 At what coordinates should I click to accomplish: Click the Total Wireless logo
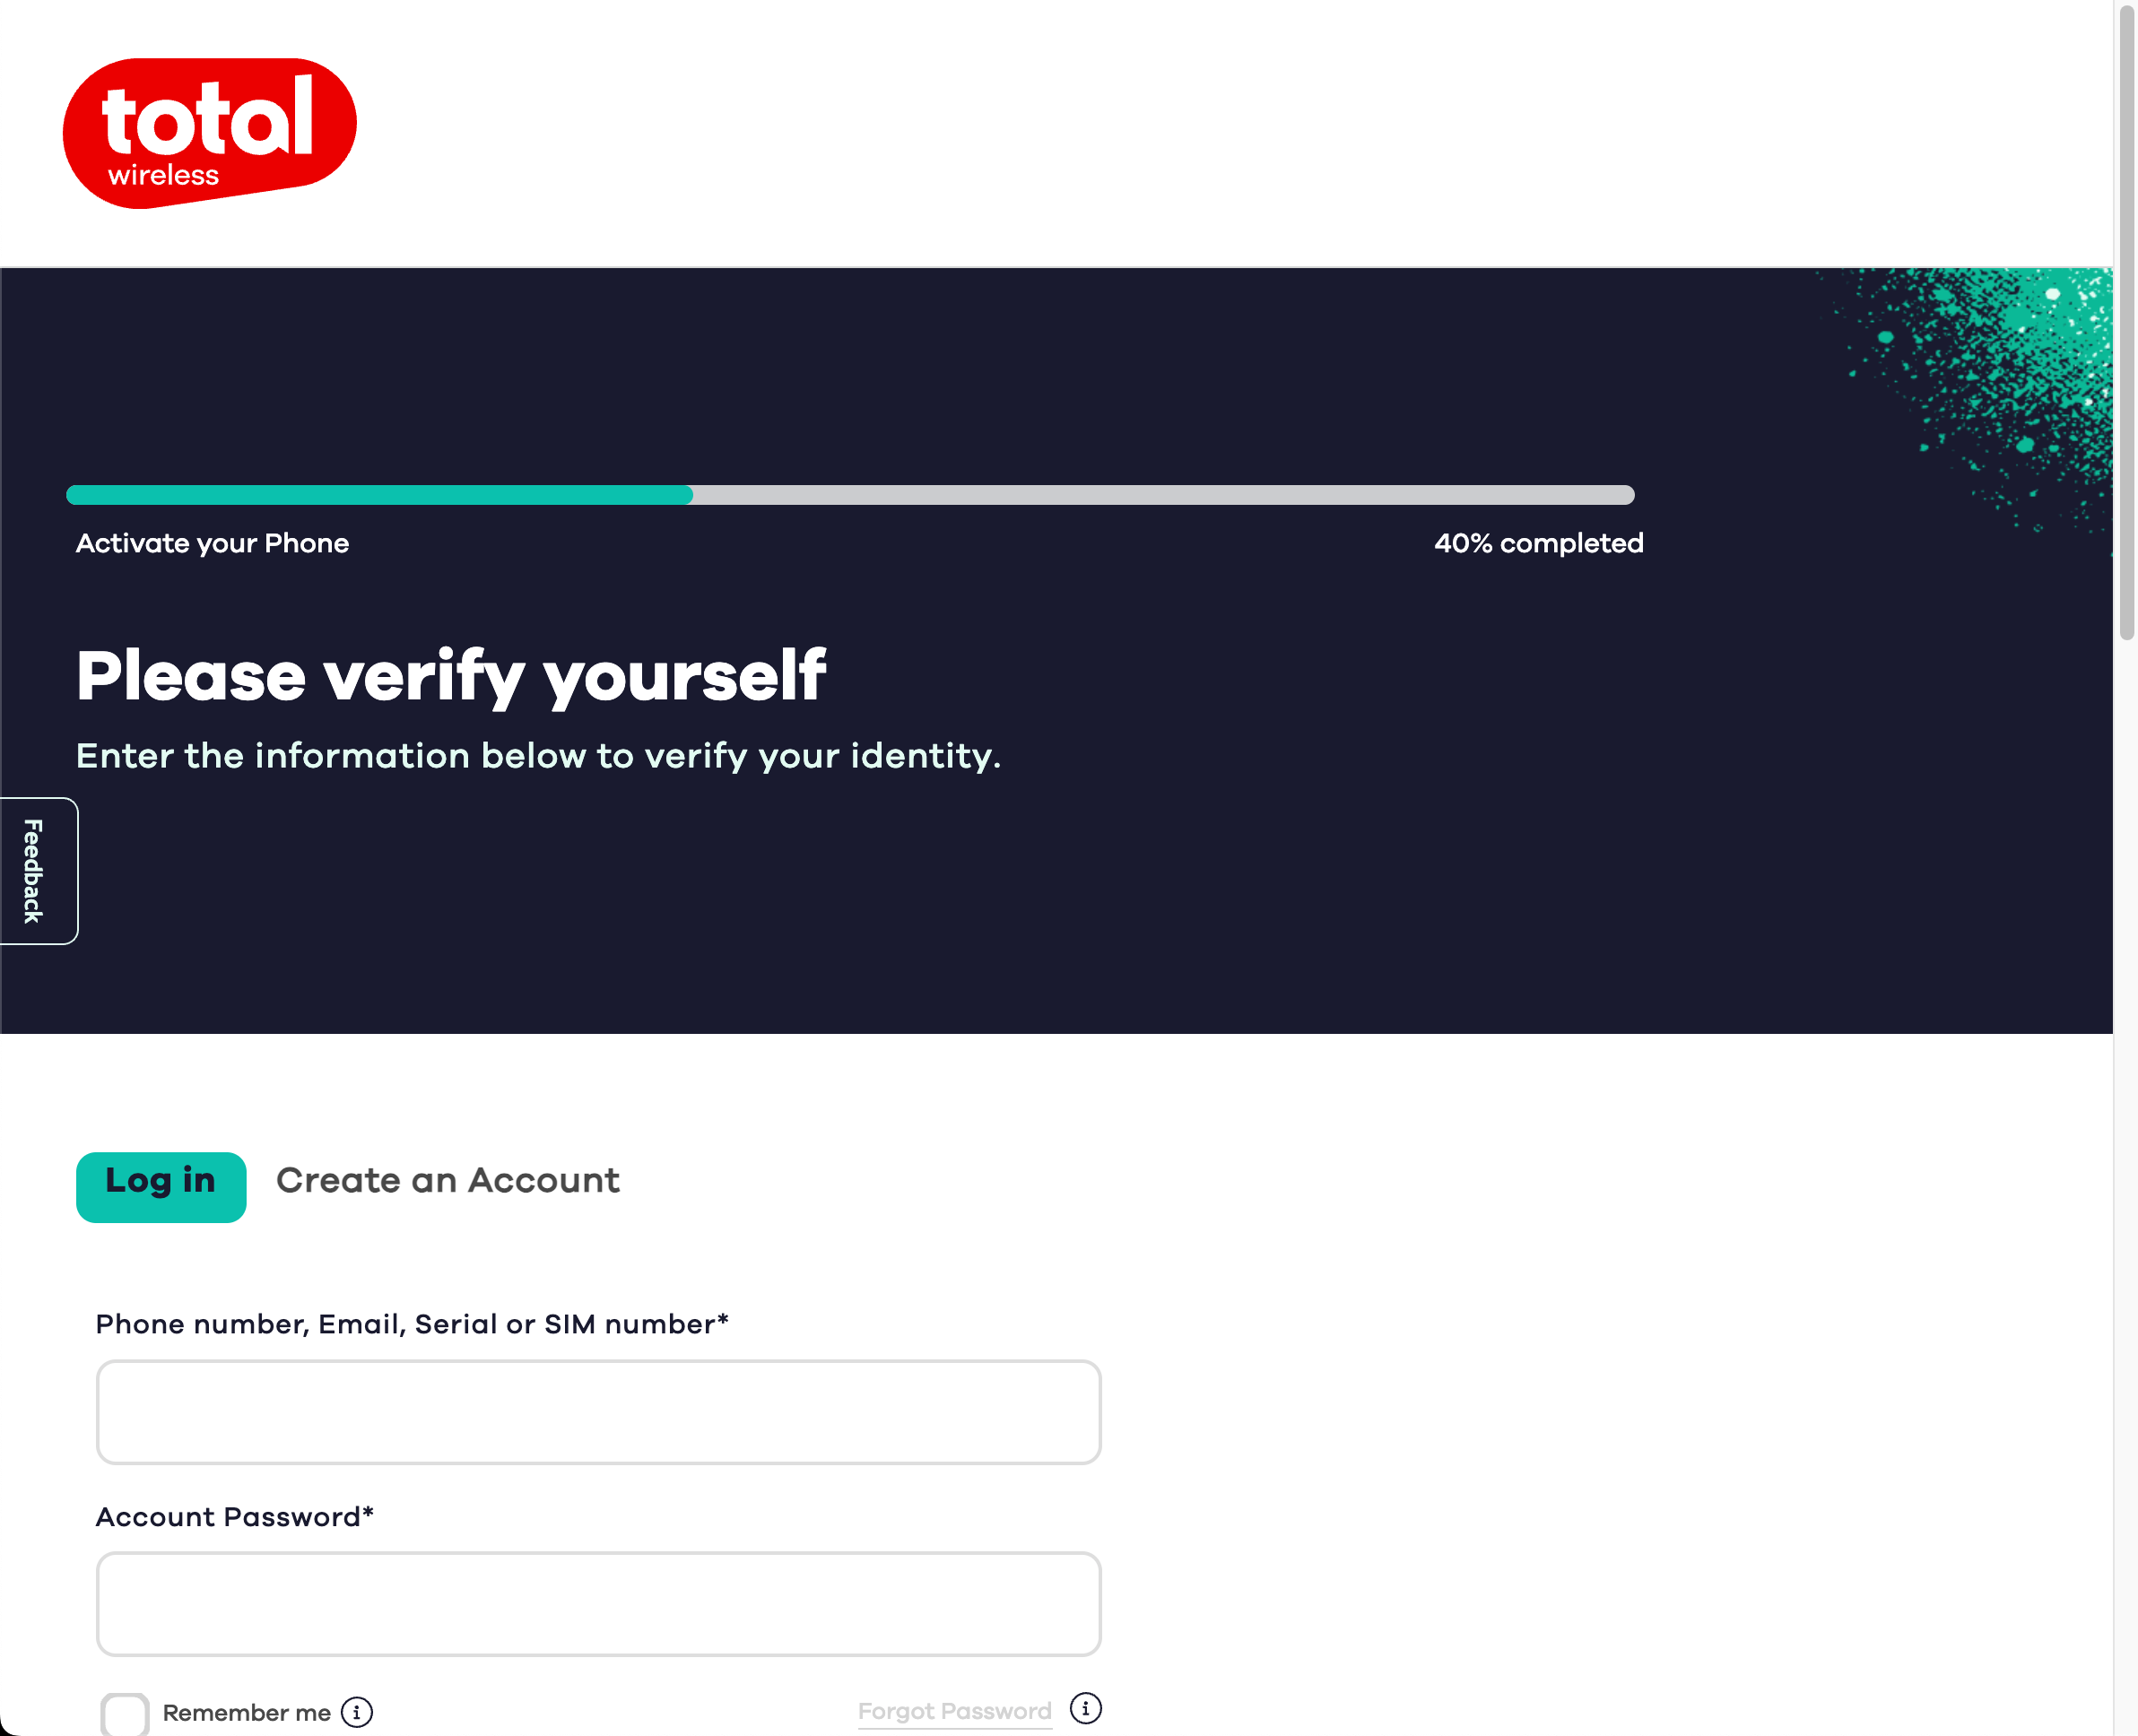click(x=210, y=133)
